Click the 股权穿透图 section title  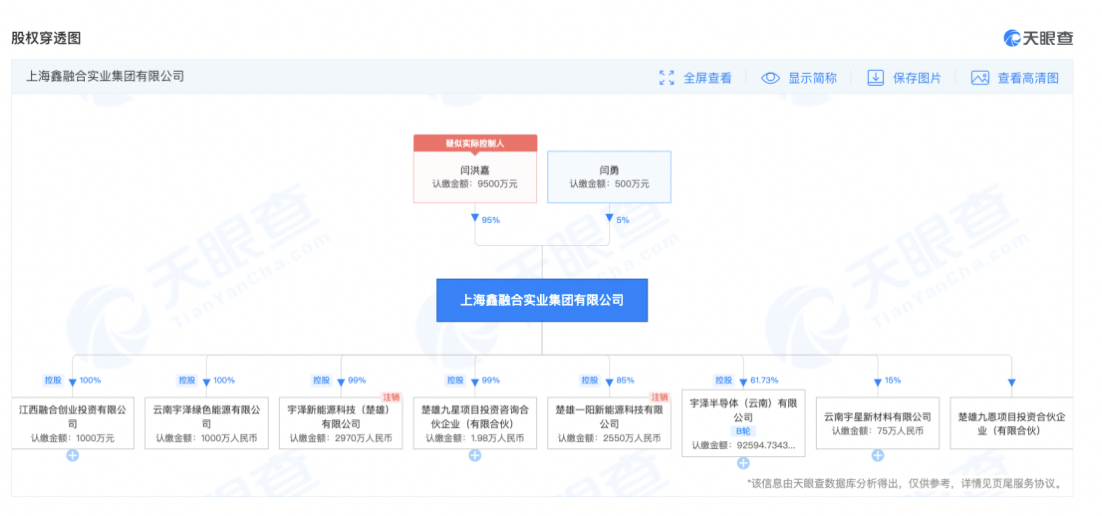coord(46,39)
